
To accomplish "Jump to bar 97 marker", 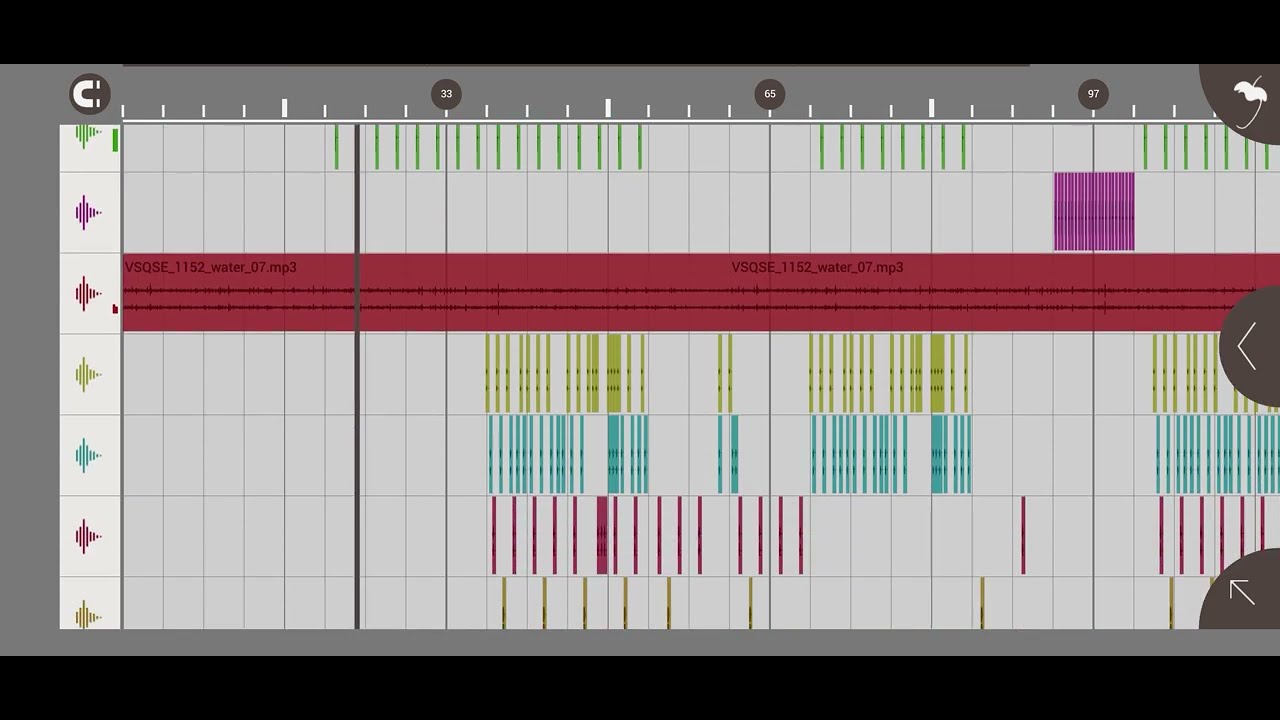I will tap(1093, 94).
